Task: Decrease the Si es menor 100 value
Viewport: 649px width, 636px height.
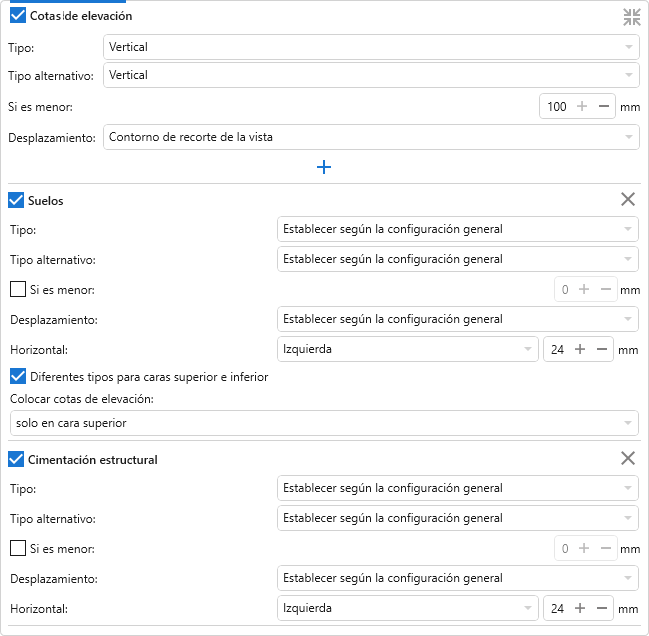Action: pyautogui.click(x=603, y=107)
